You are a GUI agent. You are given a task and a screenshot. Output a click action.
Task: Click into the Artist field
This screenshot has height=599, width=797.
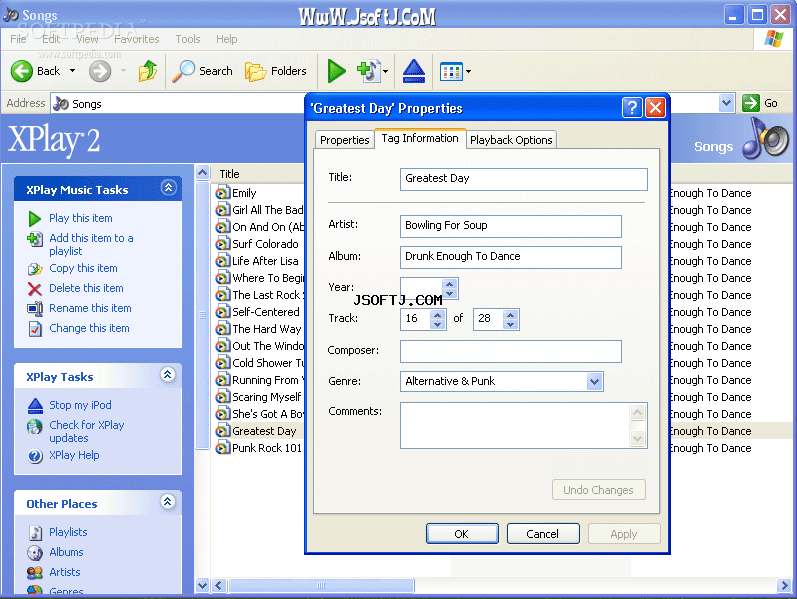coord(510,226)
